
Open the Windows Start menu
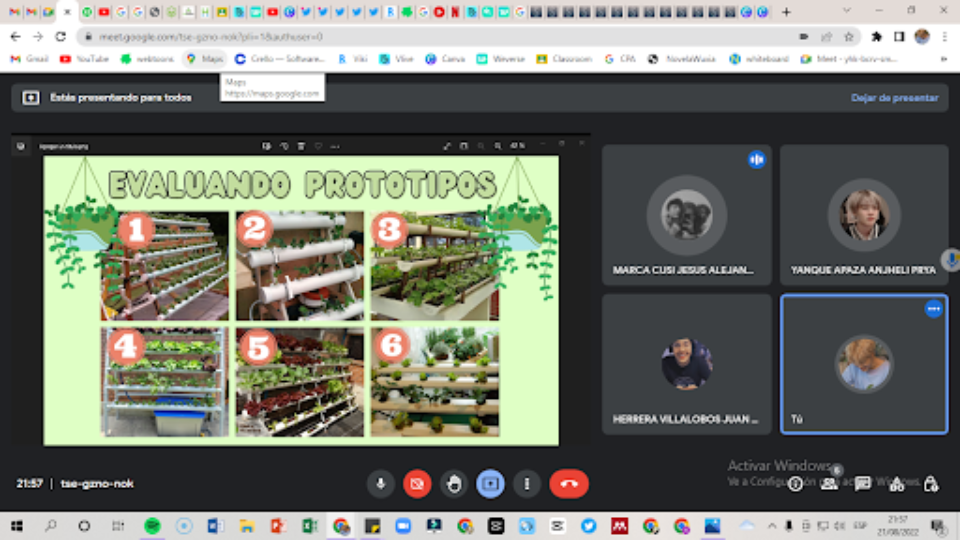click(x=17, y=525)
